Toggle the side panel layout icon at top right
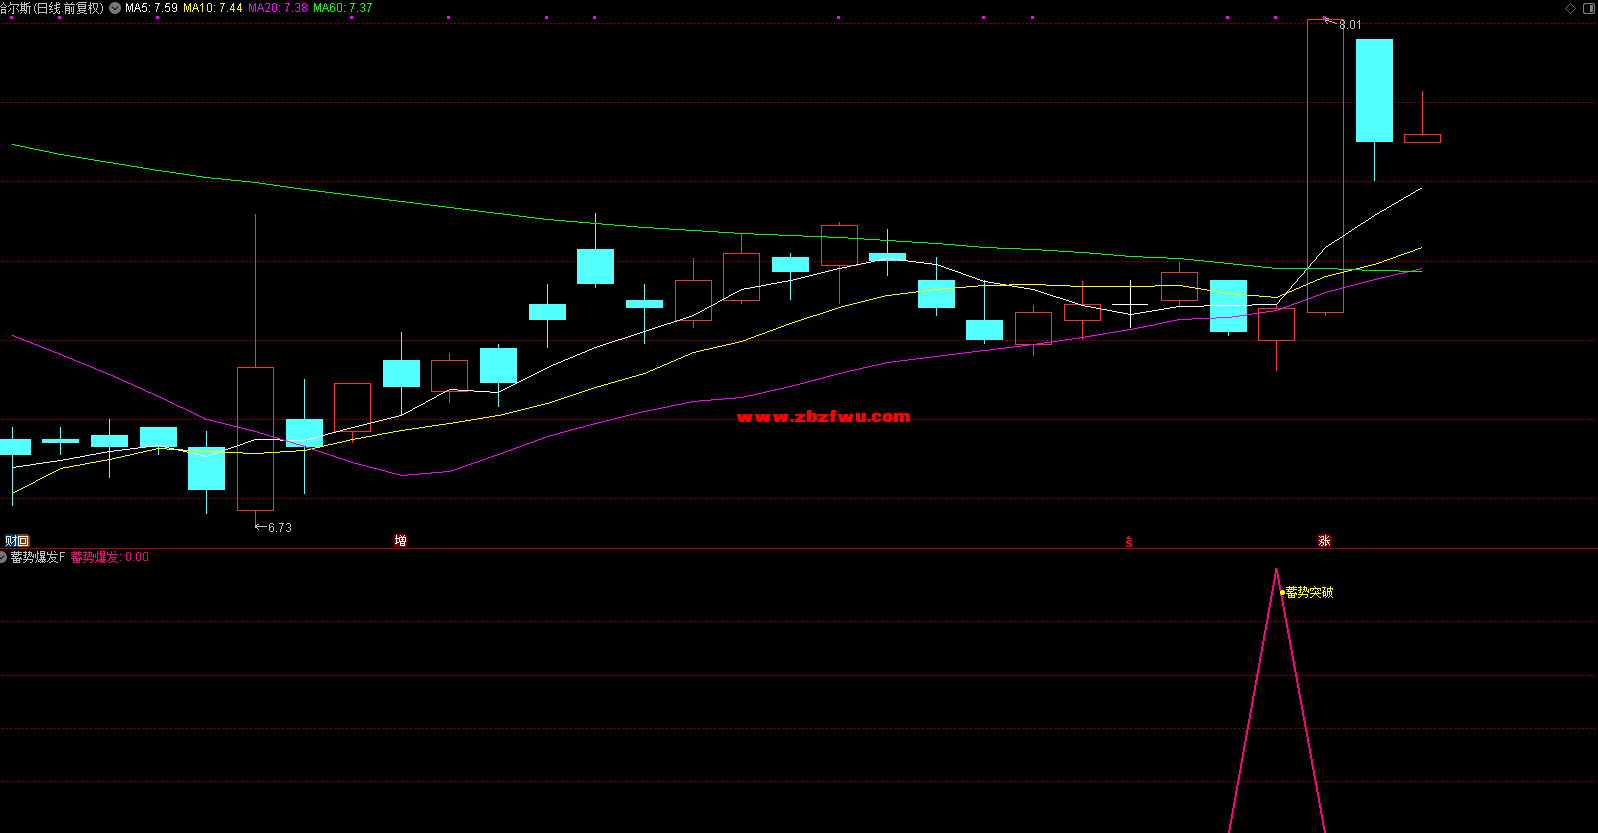Screen dimensions: 1598x833 pyautogui.click(x=1589, y=8)
